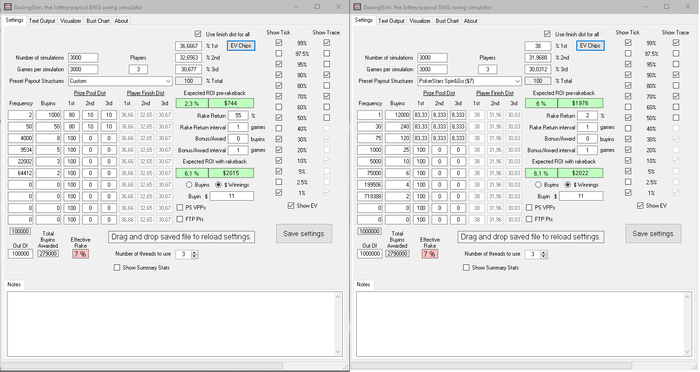
Task: Toggle Show EV checkbox in left window
Action: pos(291,205)
